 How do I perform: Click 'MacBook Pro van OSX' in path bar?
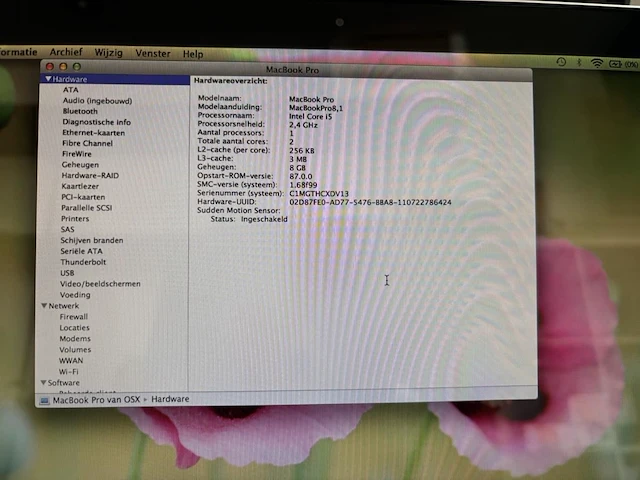96,400
